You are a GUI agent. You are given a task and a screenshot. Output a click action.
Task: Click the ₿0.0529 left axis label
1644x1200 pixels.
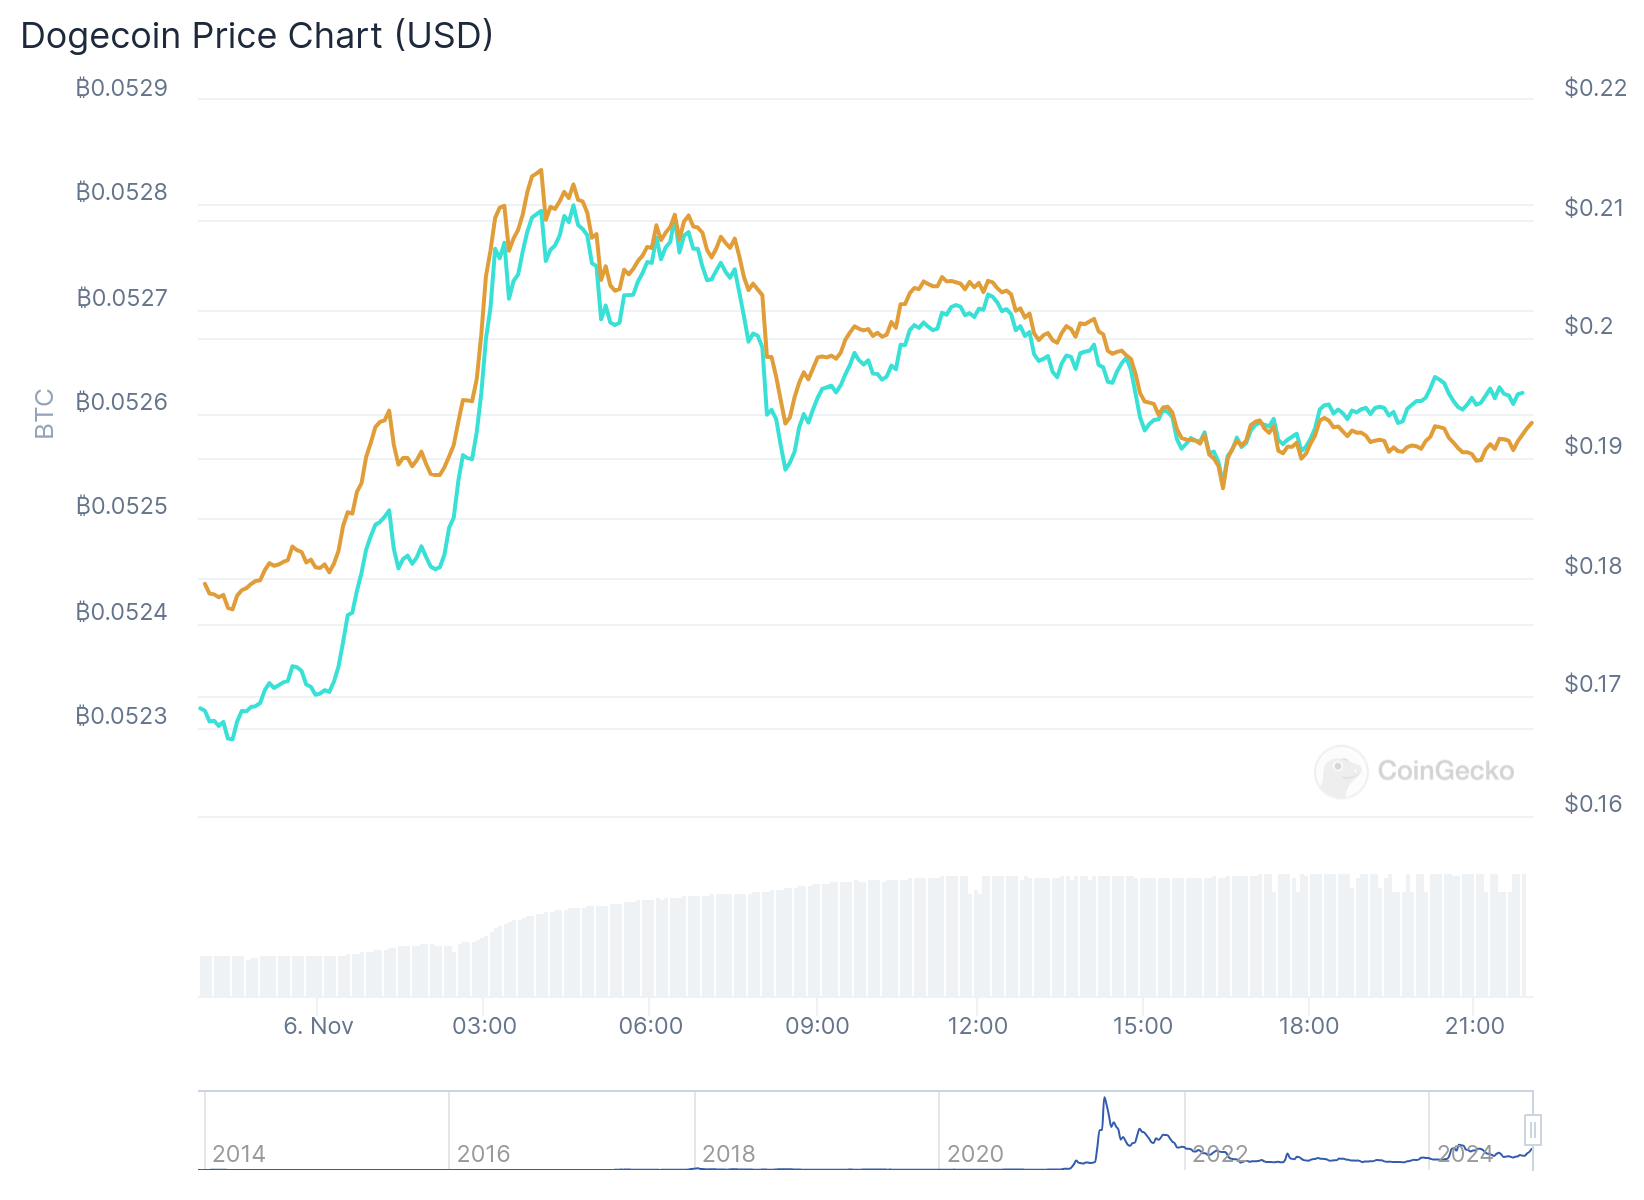(122, 88)
